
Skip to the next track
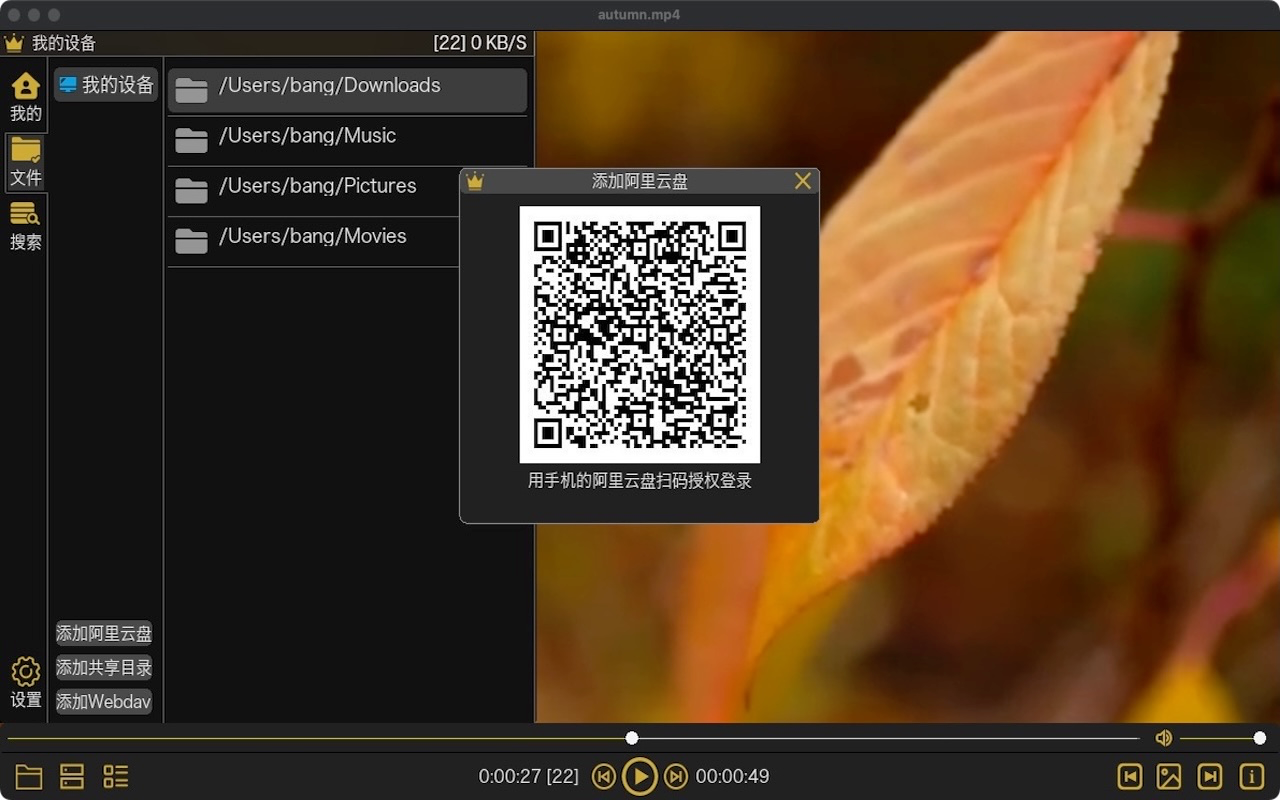tap(676, 776)
